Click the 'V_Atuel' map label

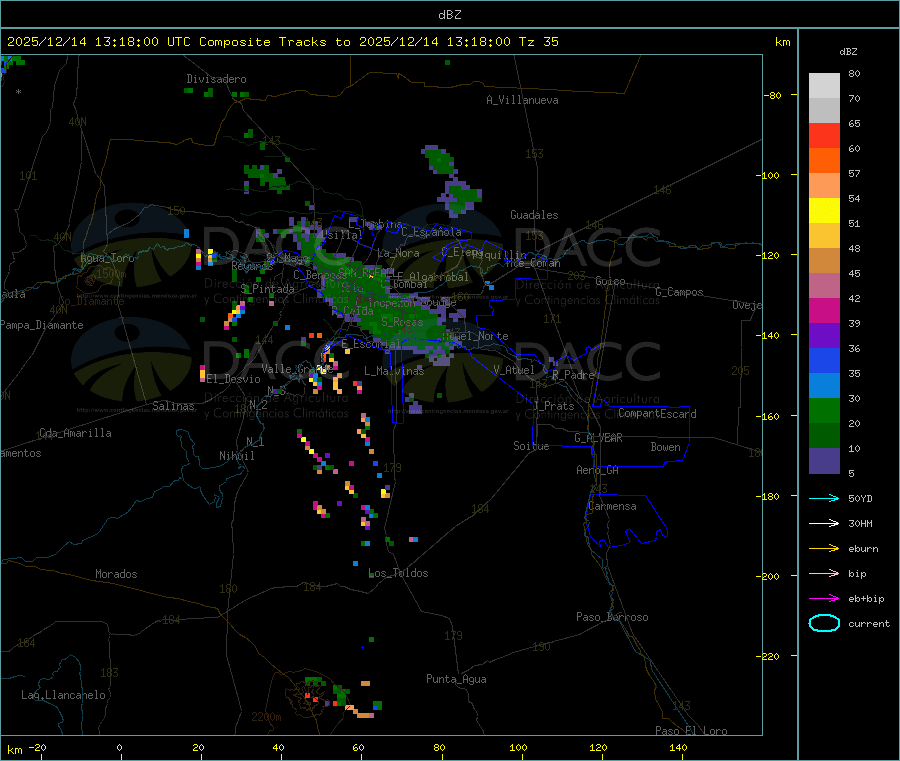click(x=514, y=370)
